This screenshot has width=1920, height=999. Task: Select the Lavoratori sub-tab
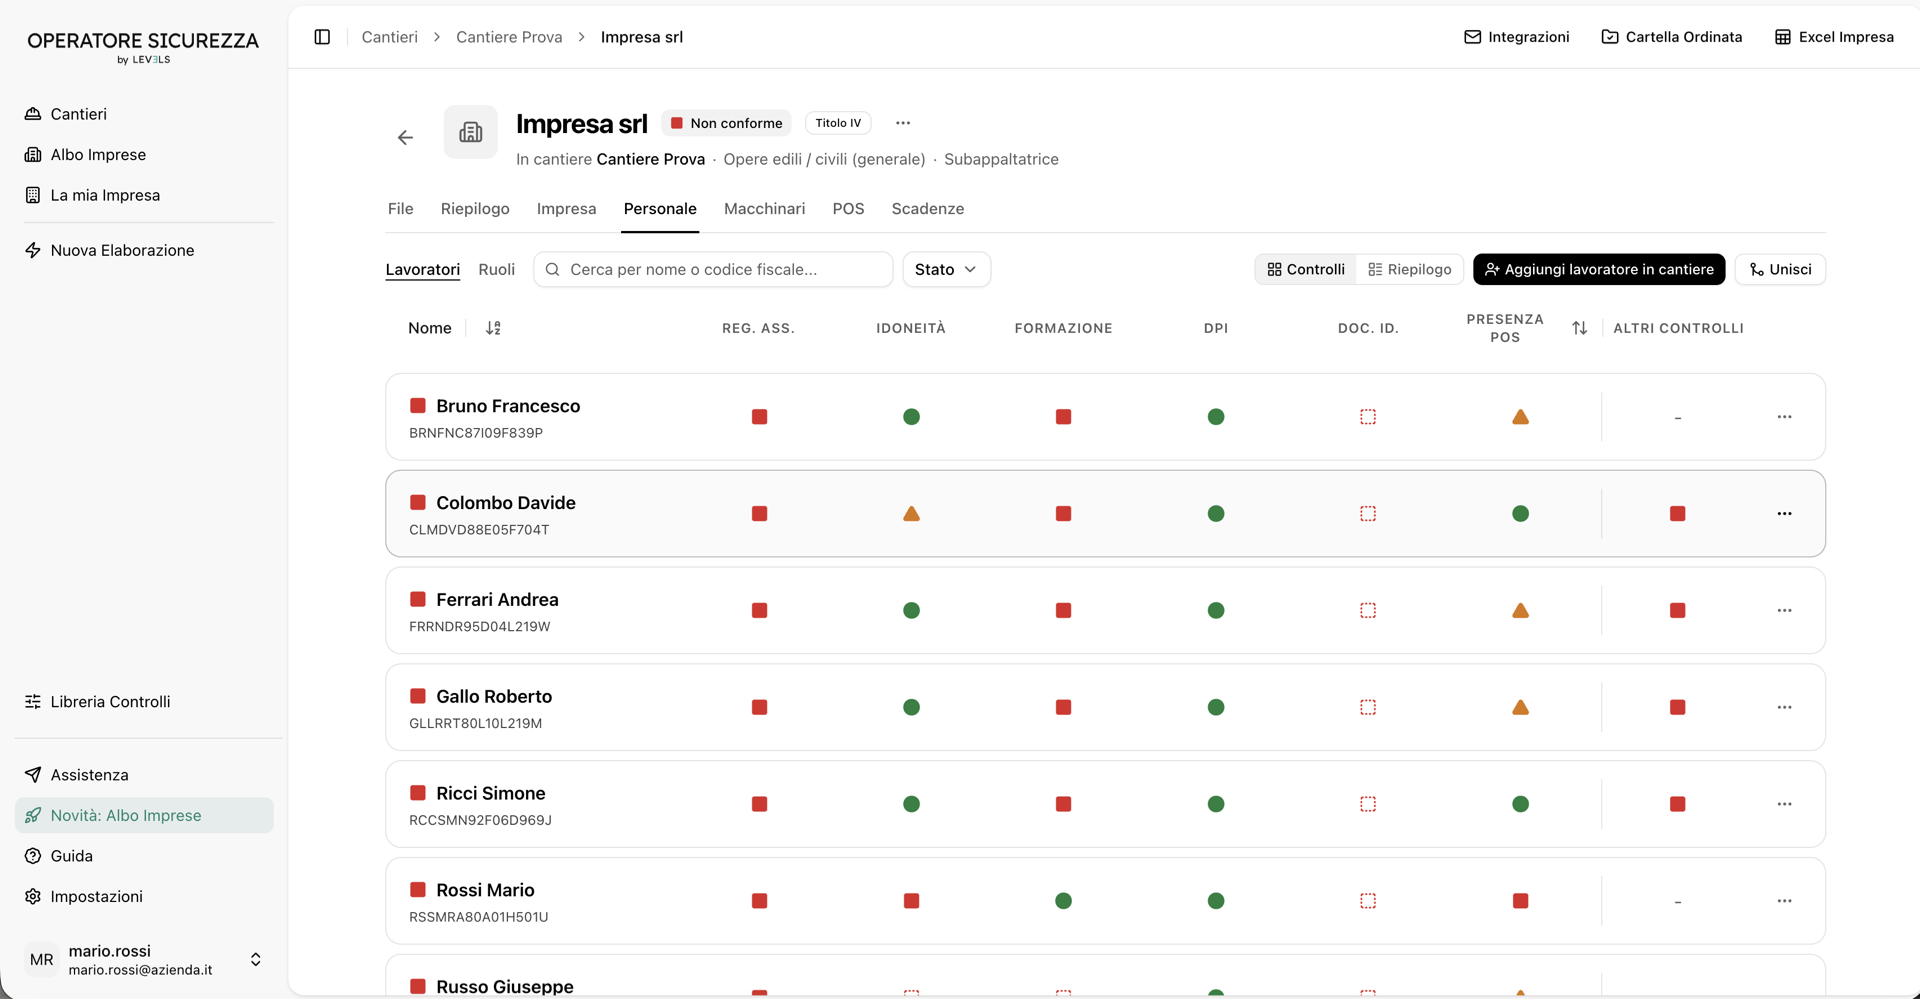pos(423,269)
